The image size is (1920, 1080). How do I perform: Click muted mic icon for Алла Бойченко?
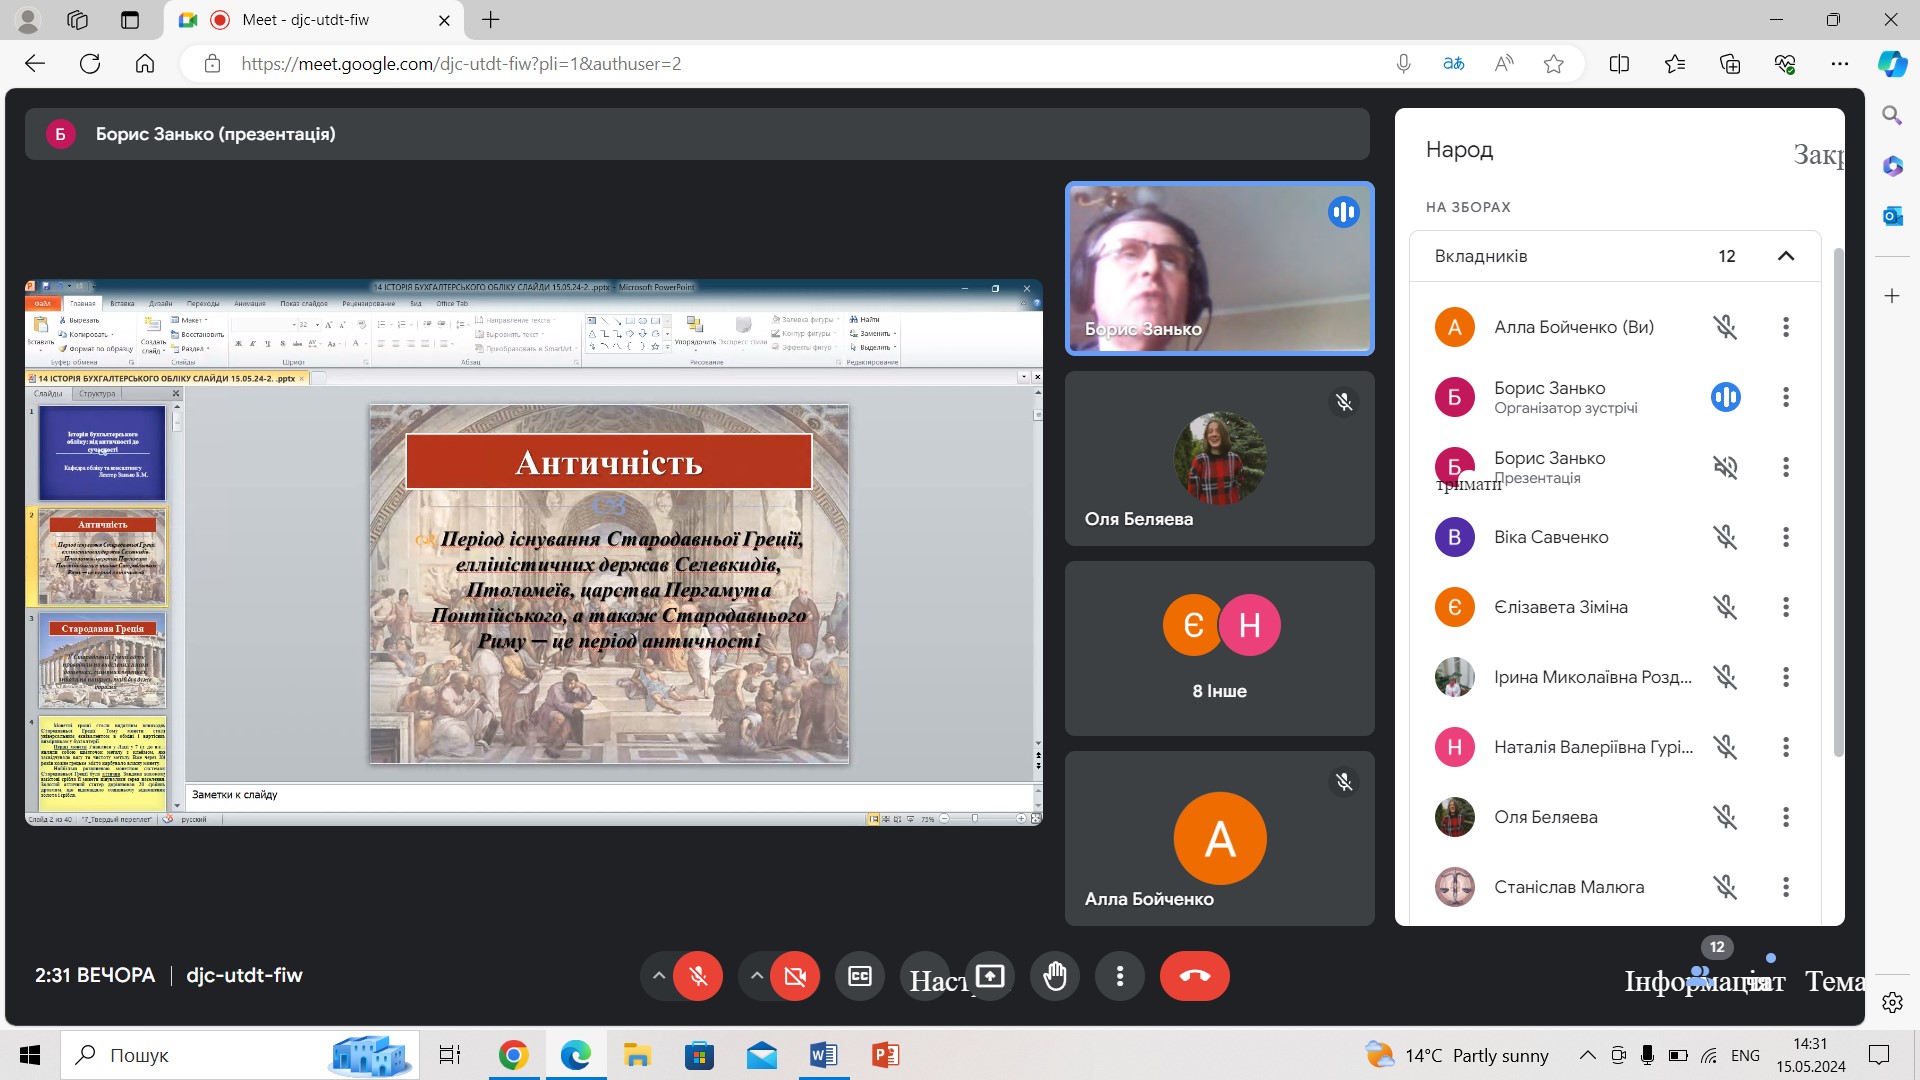(1725, 327)
